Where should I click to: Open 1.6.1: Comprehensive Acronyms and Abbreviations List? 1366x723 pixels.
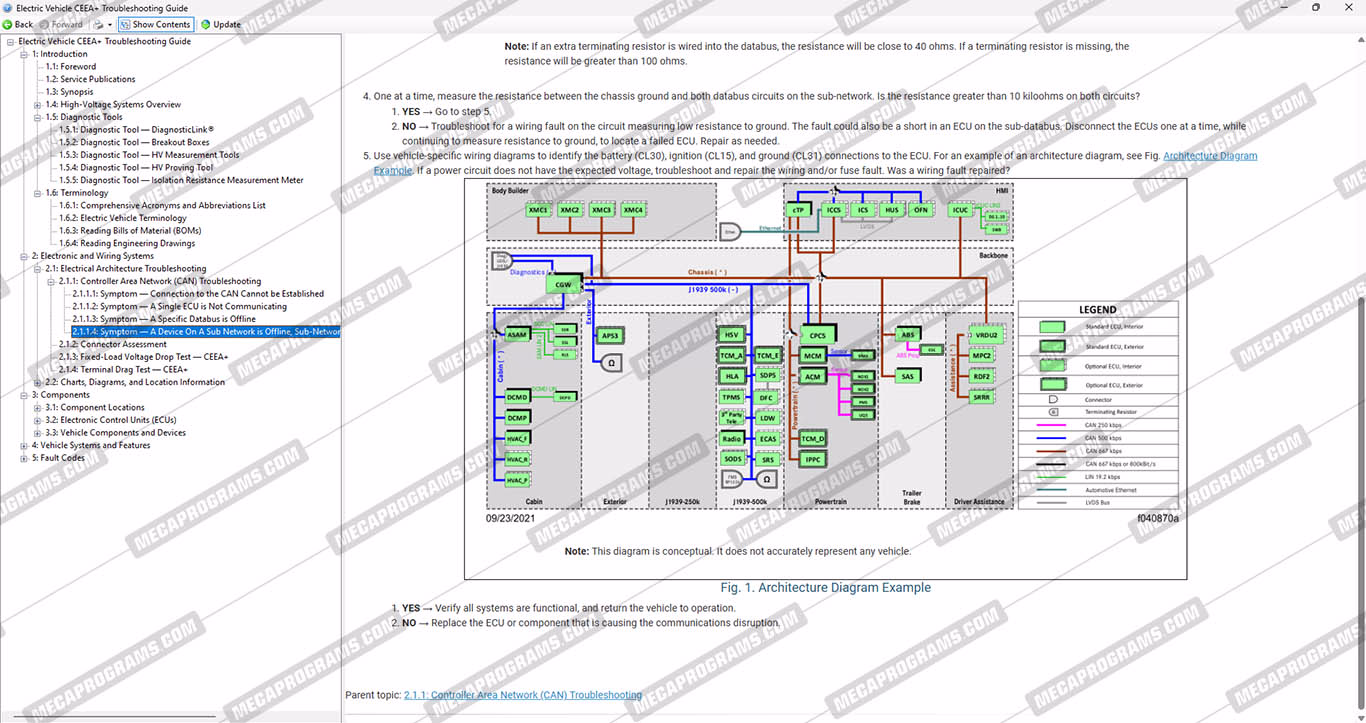162,205
